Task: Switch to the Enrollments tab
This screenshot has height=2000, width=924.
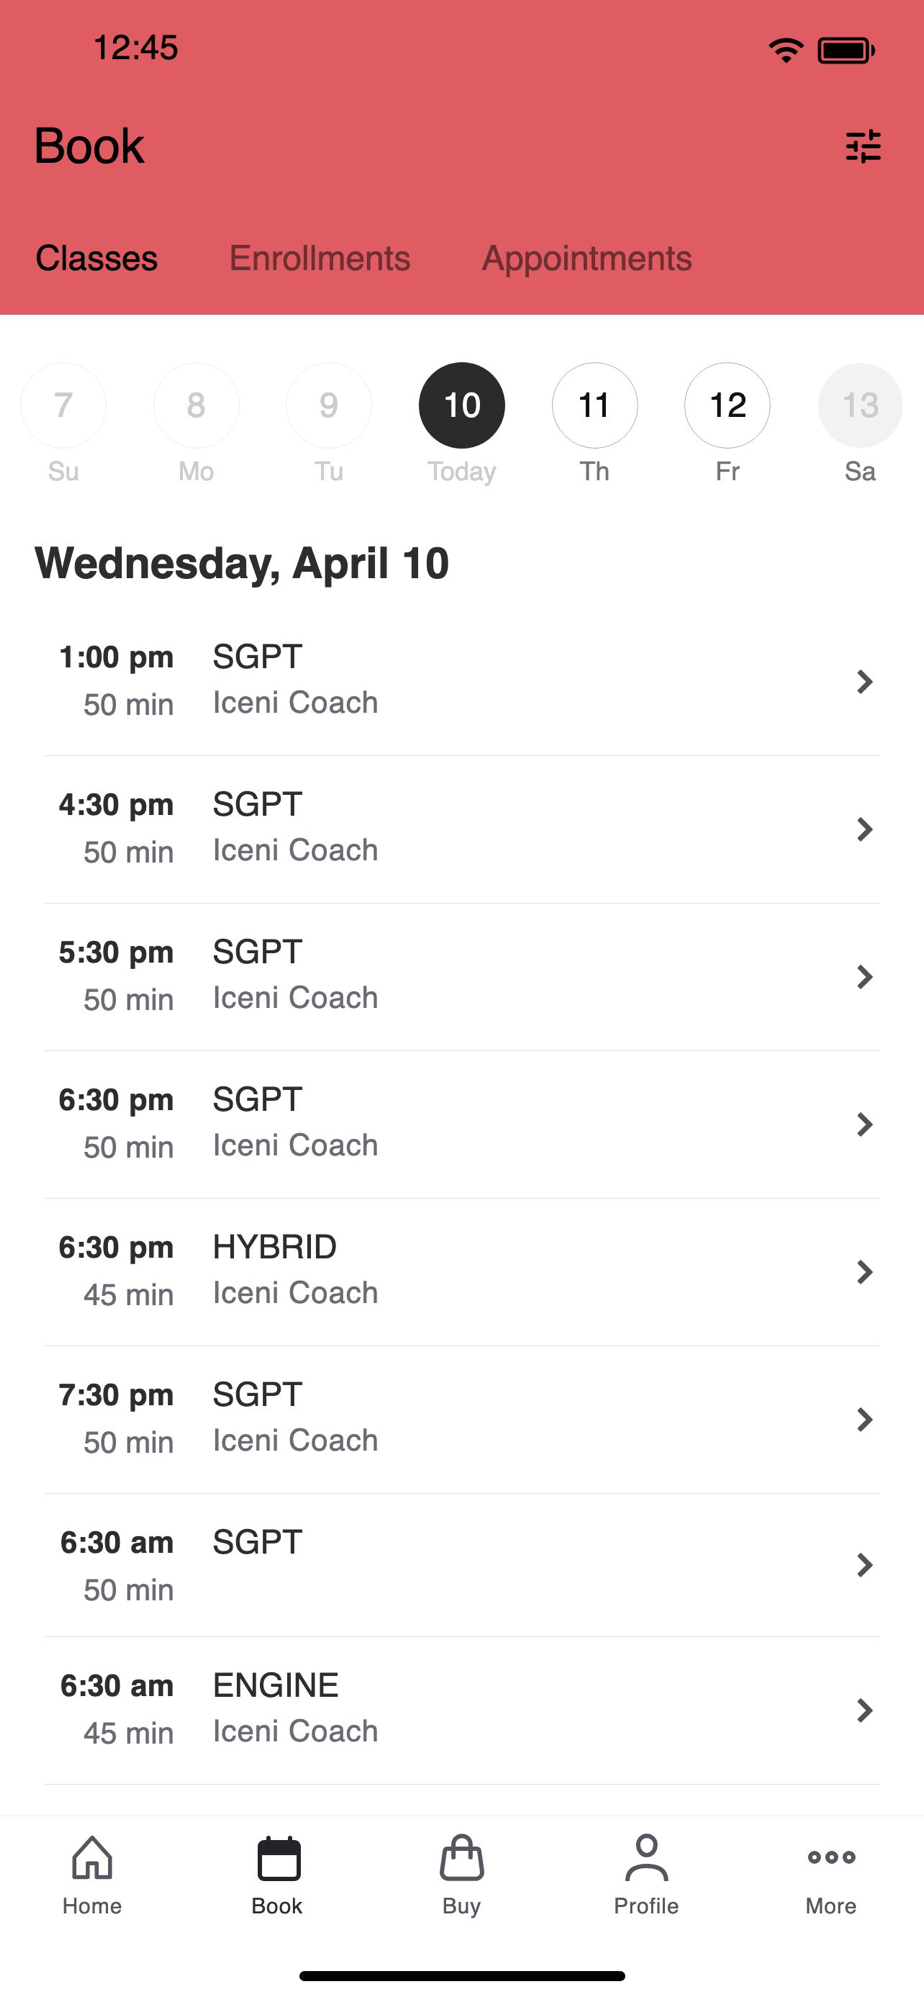Action: (x=320, y=259)
